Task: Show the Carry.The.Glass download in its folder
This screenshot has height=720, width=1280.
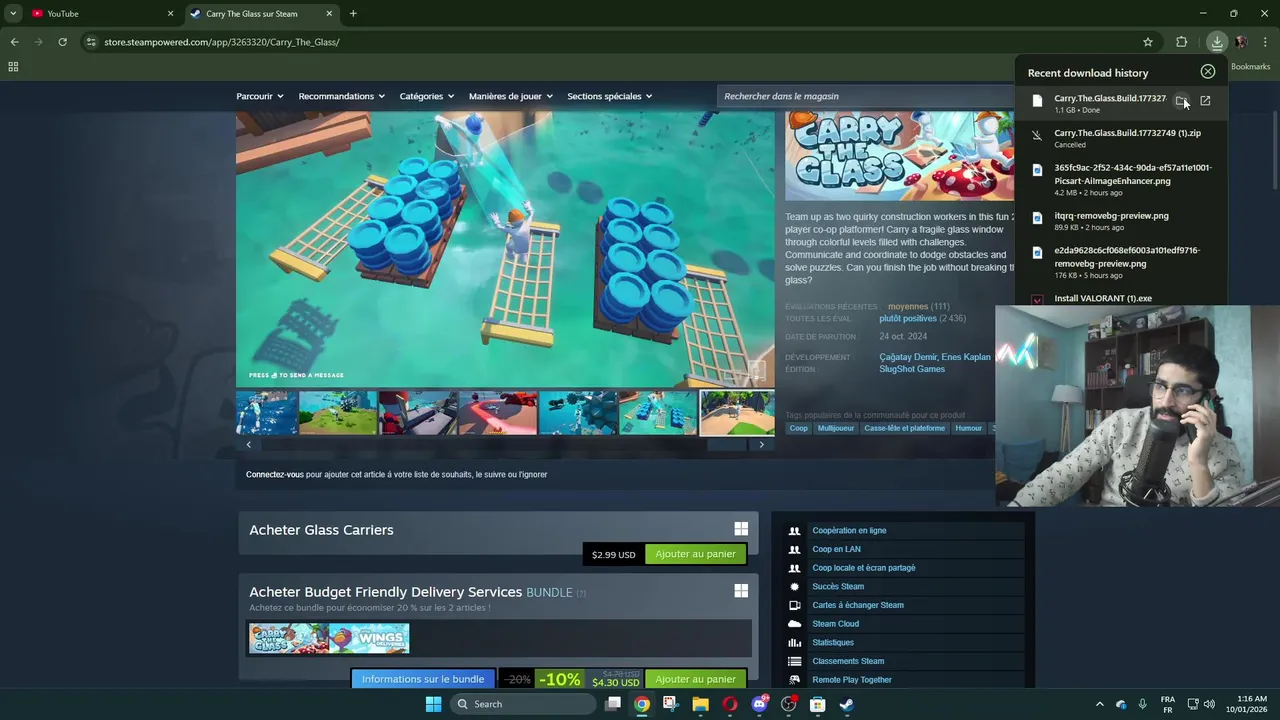Action: (1181, 101)
